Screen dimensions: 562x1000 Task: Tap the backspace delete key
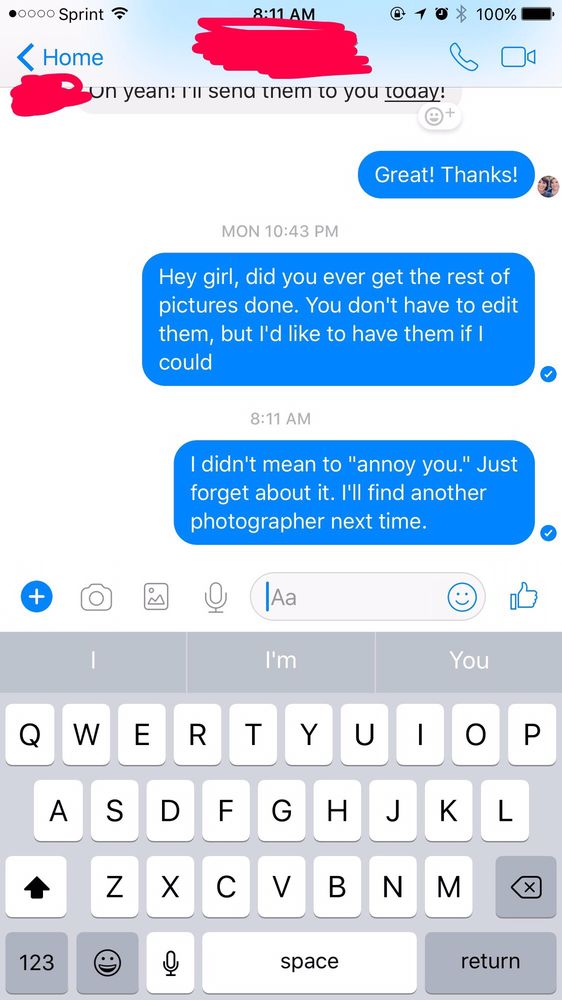[526, 886]
